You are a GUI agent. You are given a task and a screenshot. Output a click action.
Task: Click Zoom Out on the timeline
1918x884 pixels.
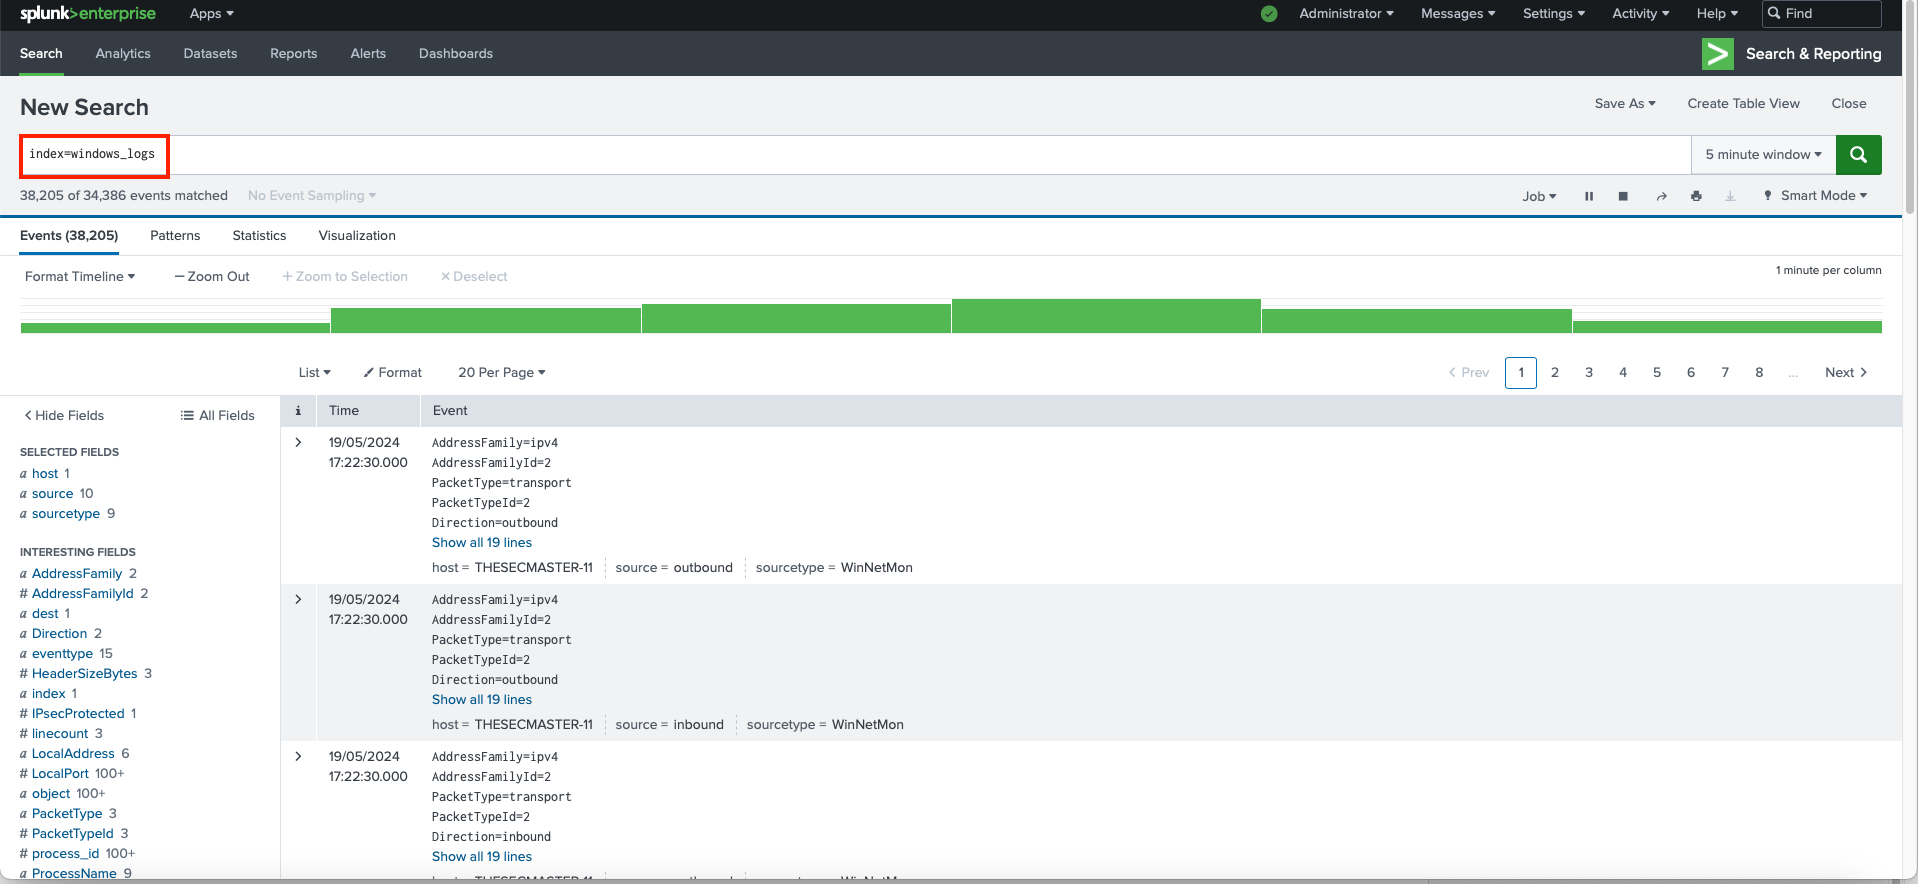pyautogui.click(x=212, y=277)
